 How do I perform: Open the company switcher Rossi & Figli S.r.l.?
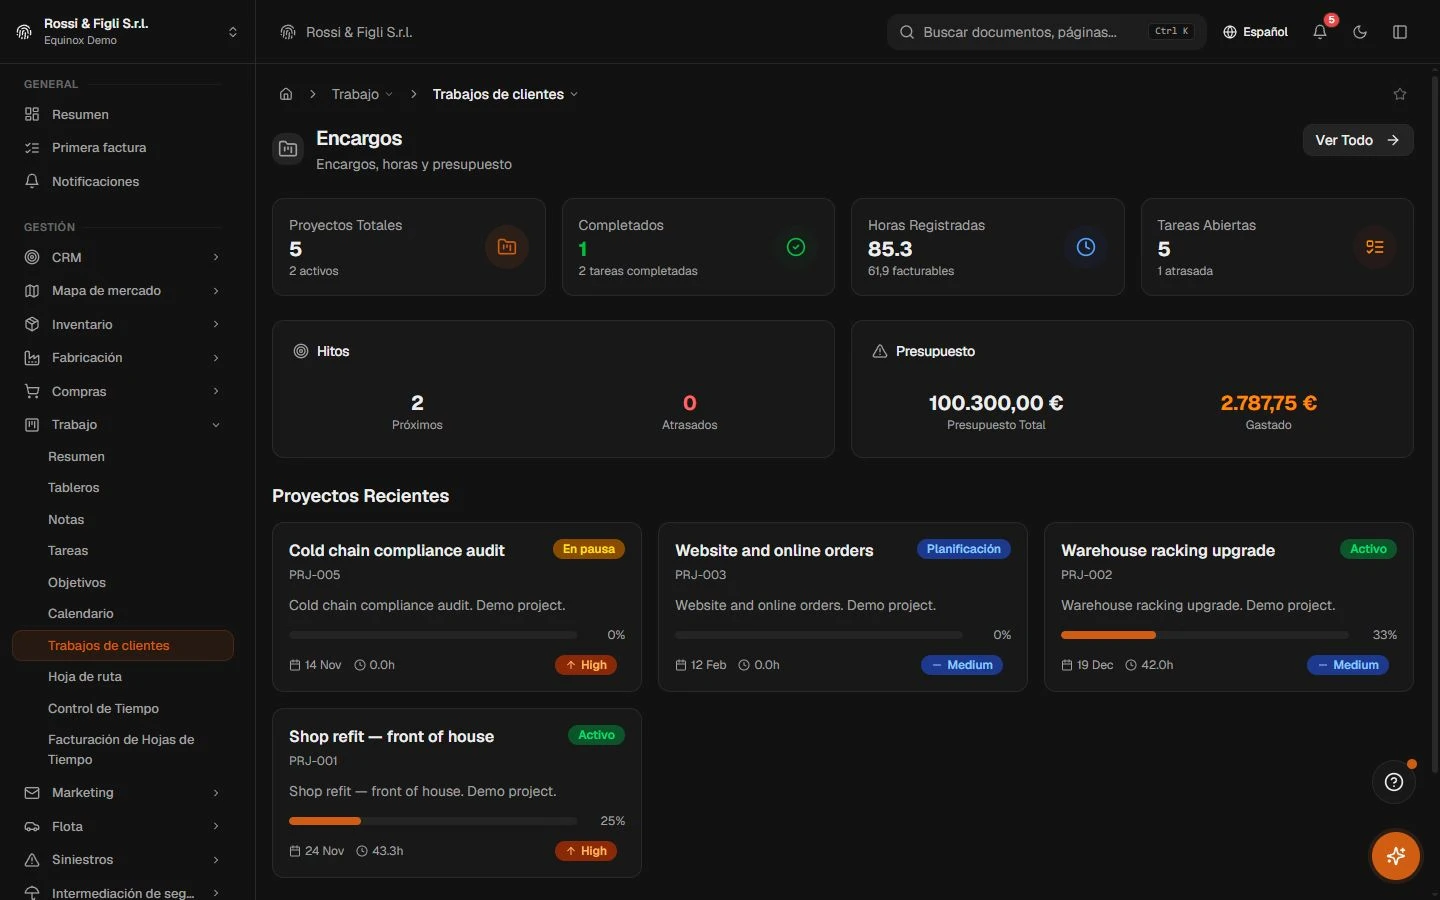pos(128,32)
